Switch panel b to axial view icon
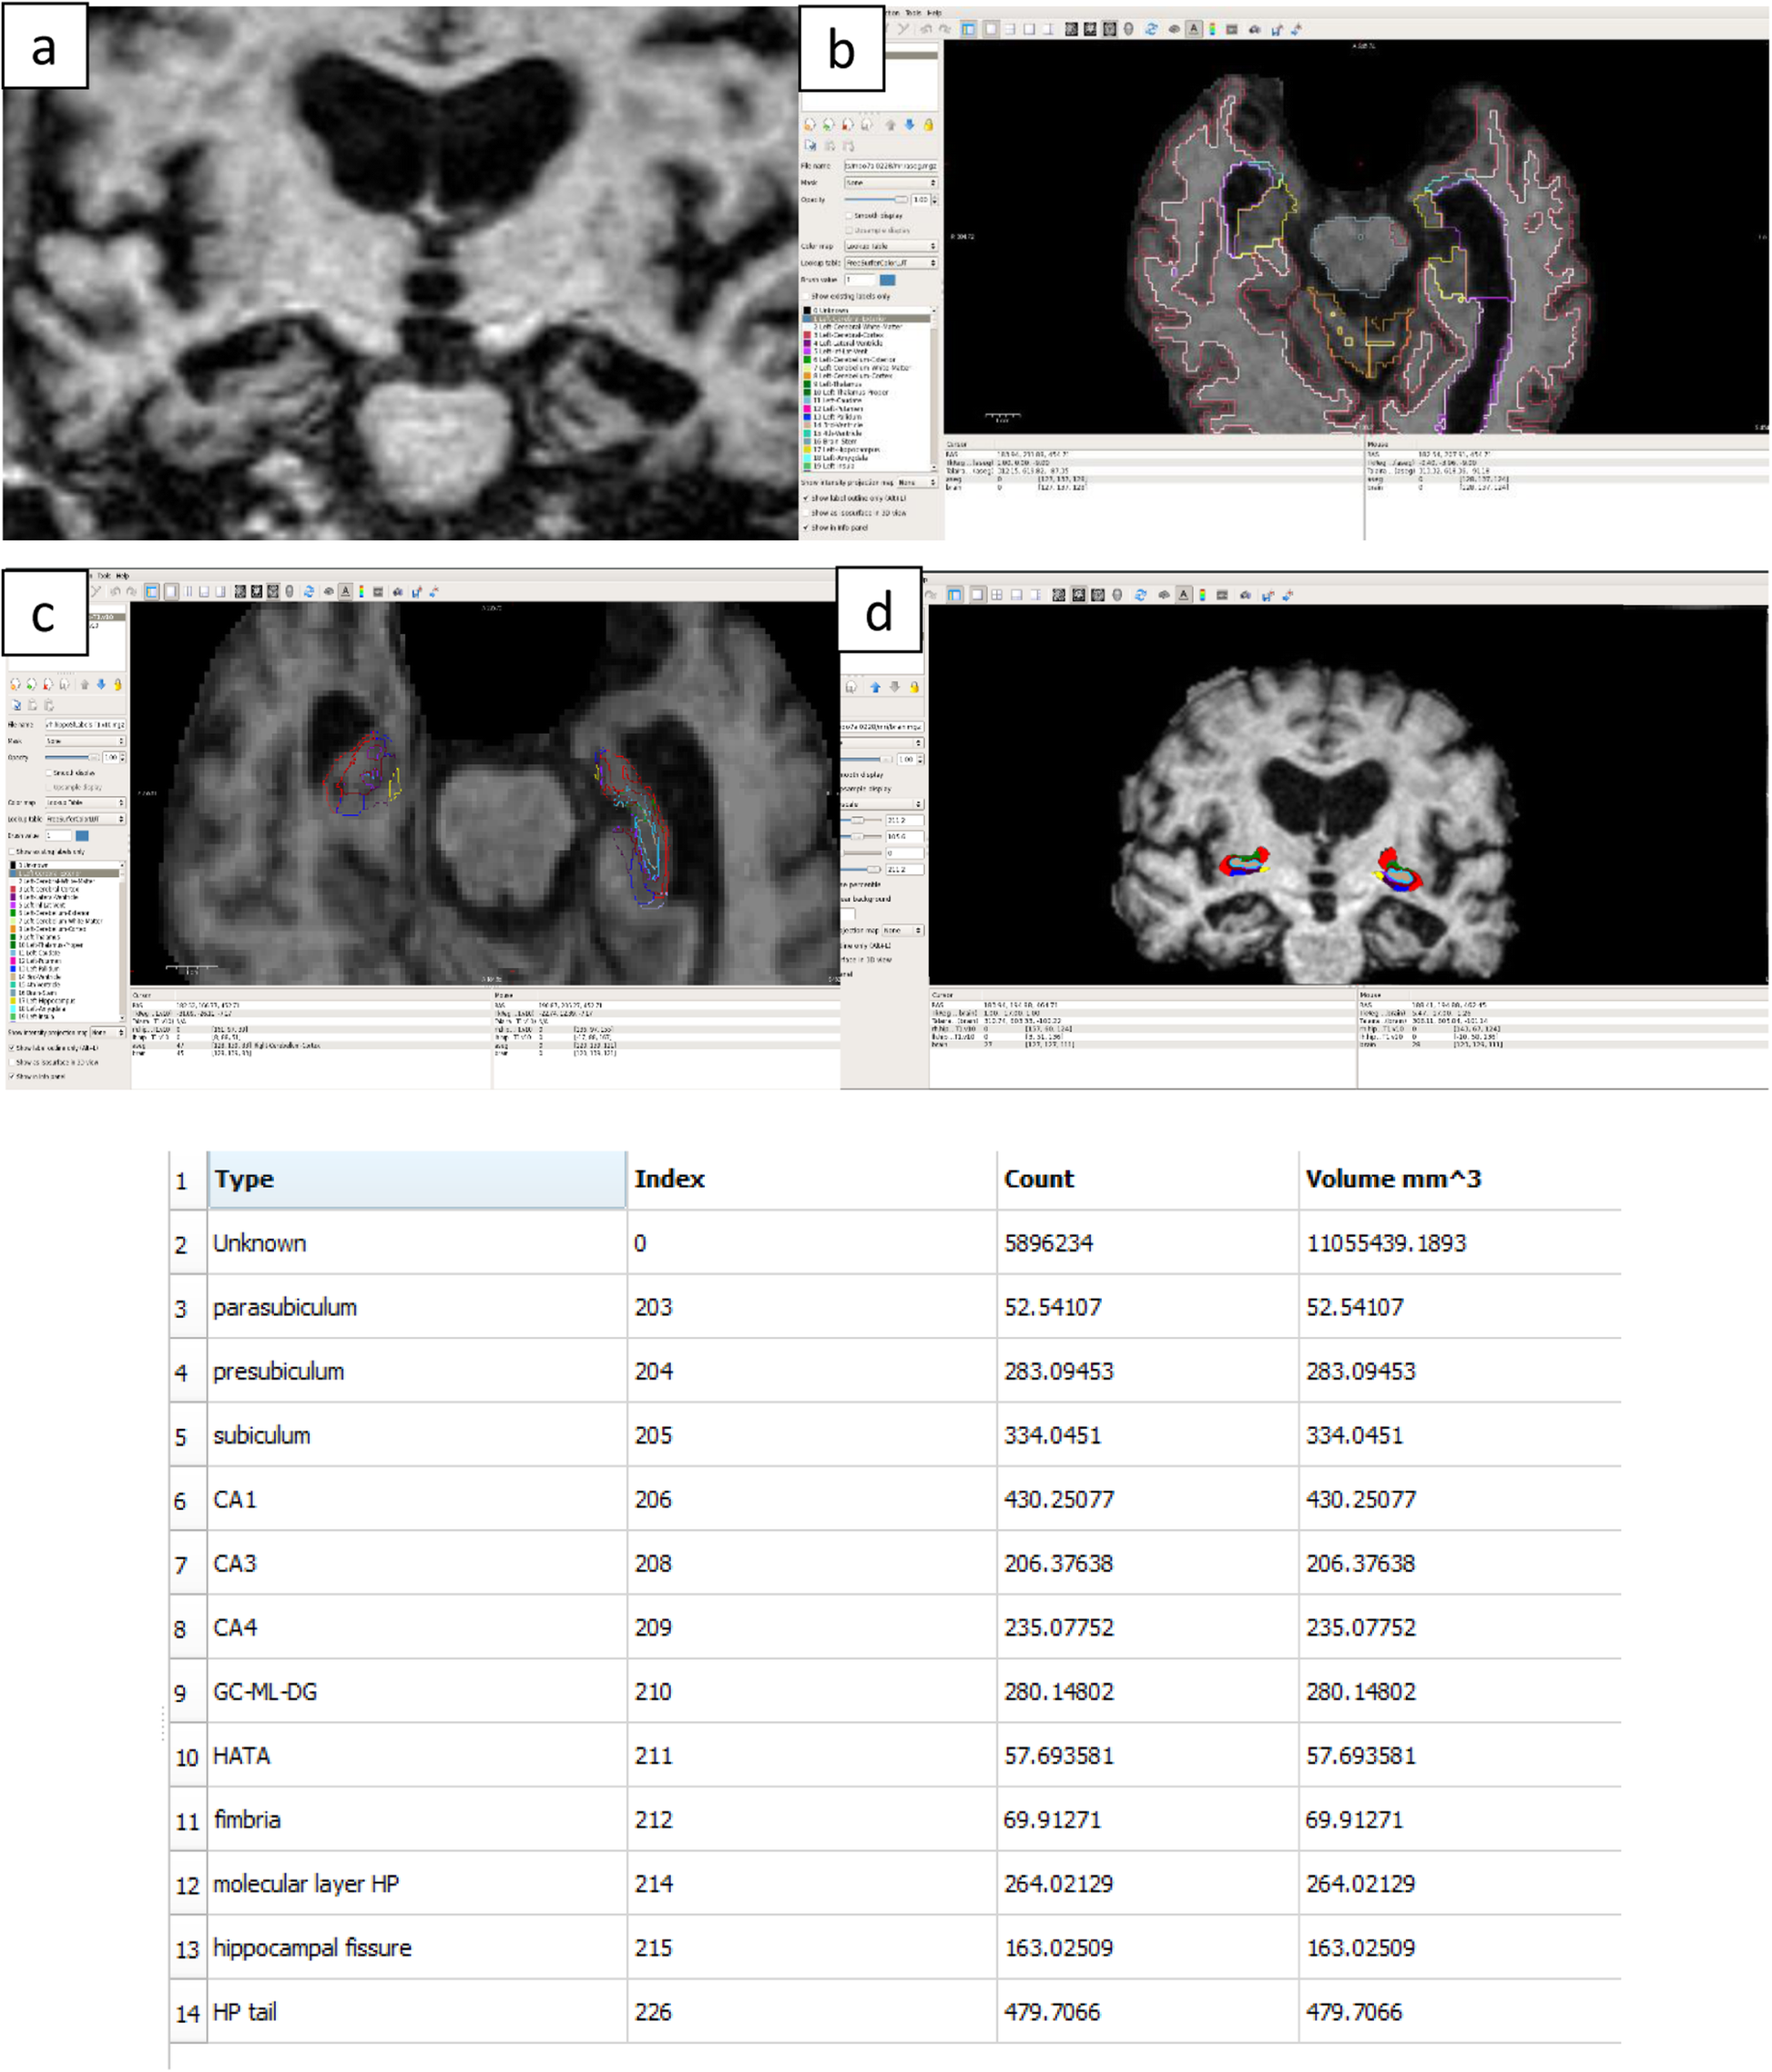Viewport: 1772px width, 2072px height. click(1109, 29)
